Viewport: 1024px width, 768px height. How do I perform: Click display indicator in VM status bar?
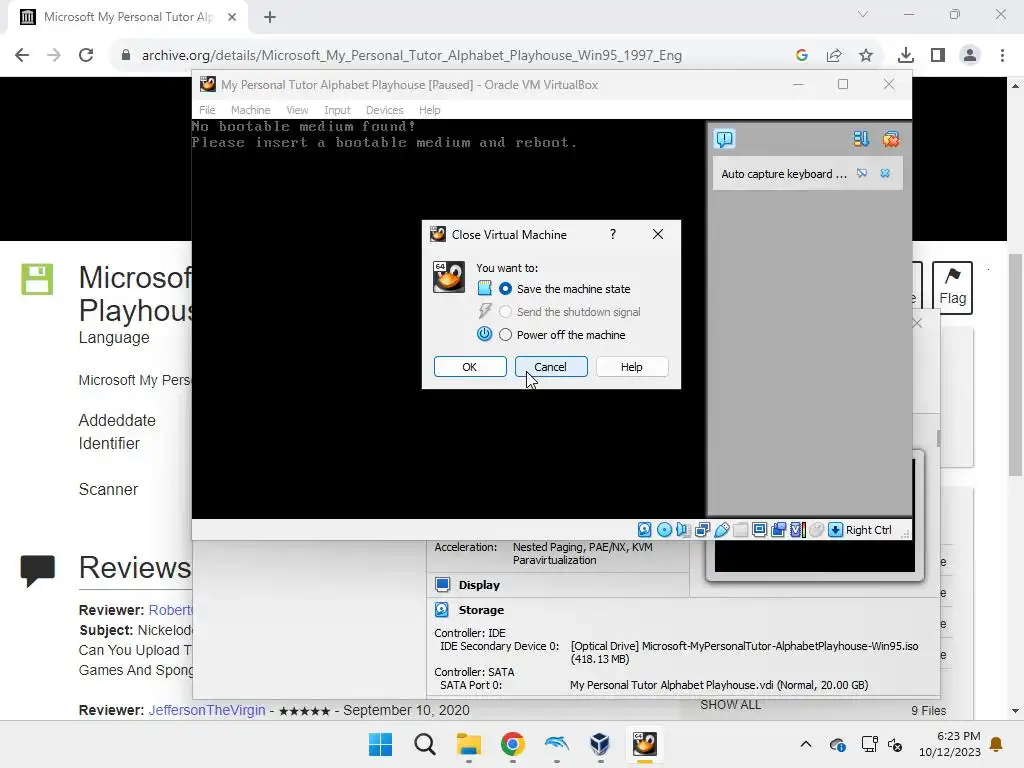pyautogui.click(x=759, y=530)
